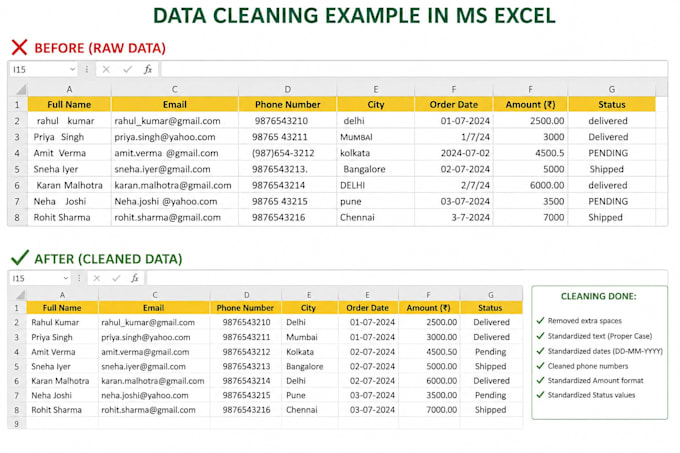
Task: Select cell 9876543216 in the cleaned data
Action: [x=246, y=410]
